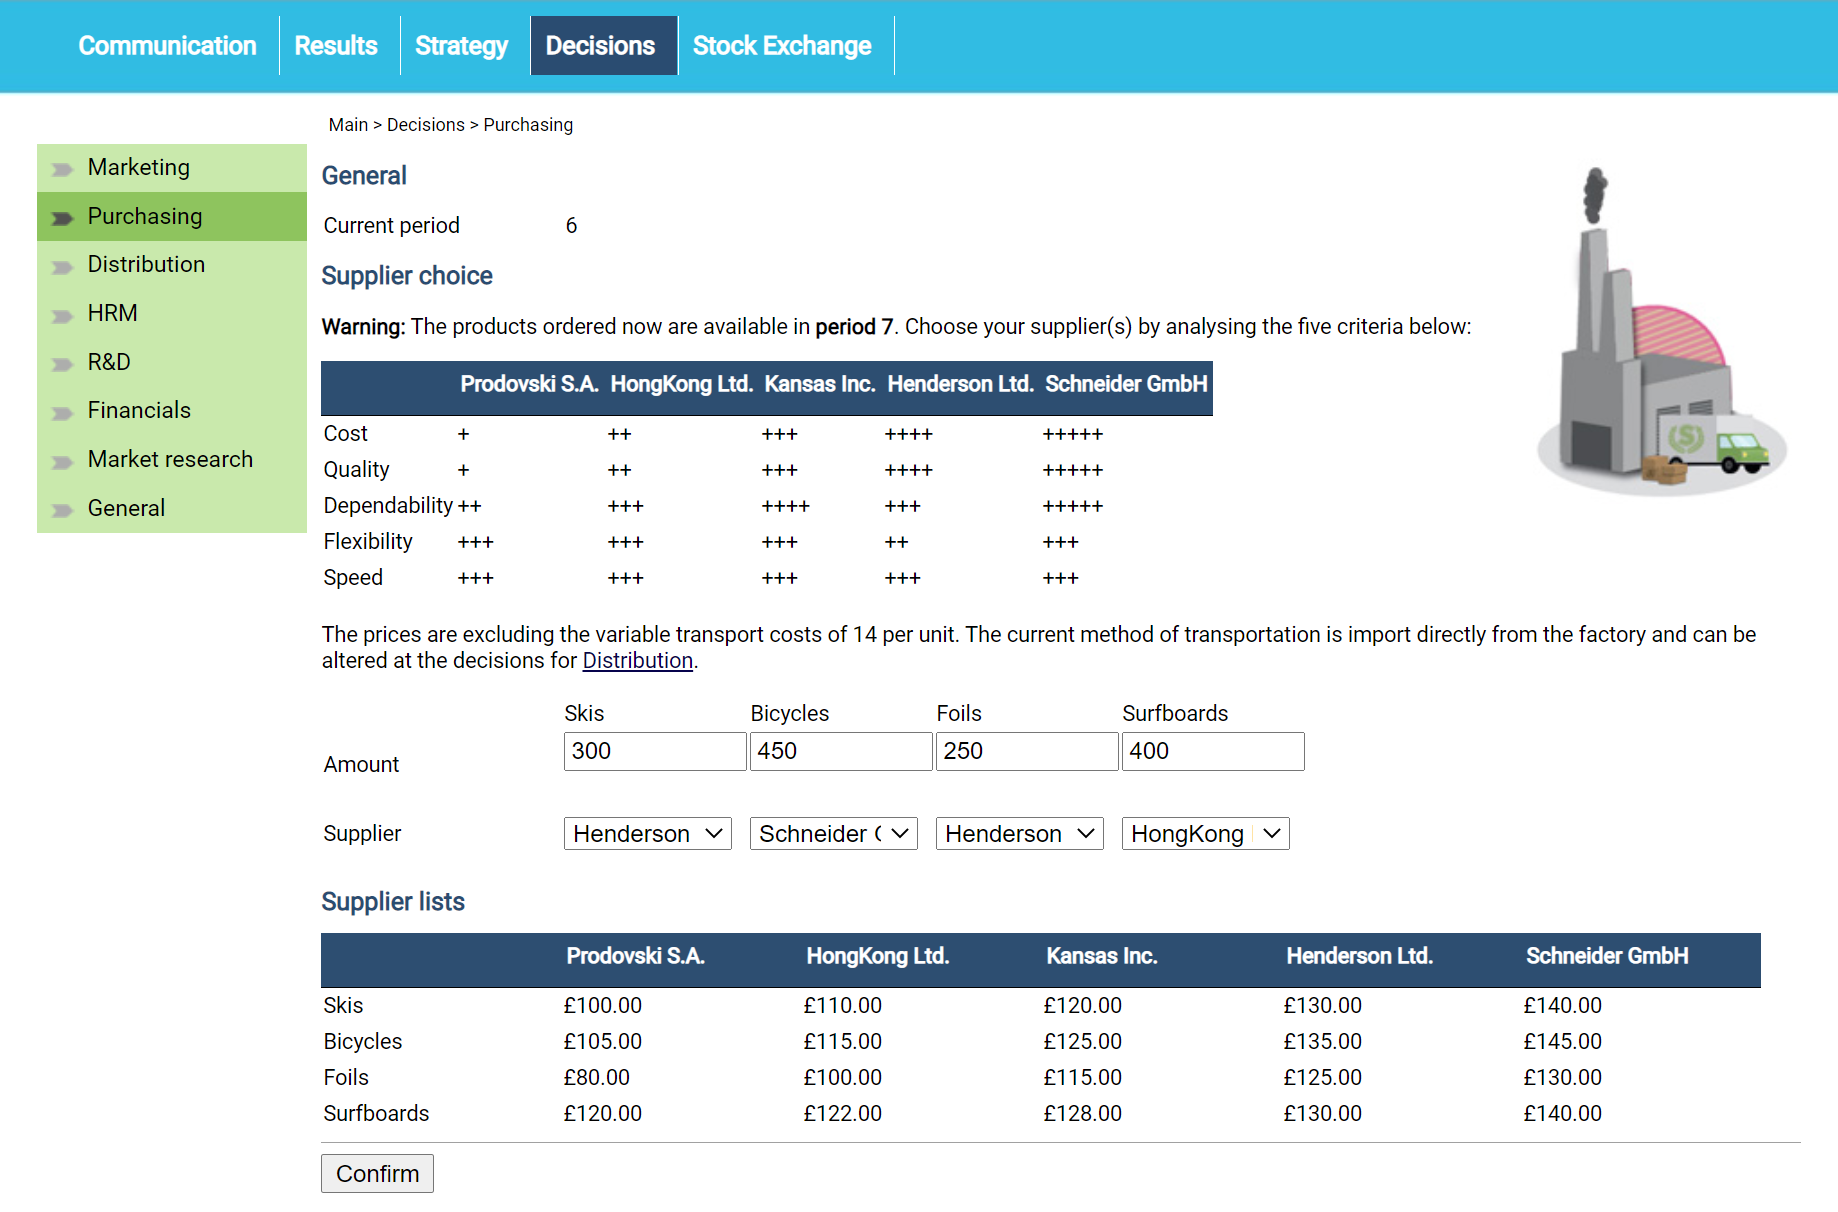Switch to the Stock Exchange tab

click(x=783, y=45)
